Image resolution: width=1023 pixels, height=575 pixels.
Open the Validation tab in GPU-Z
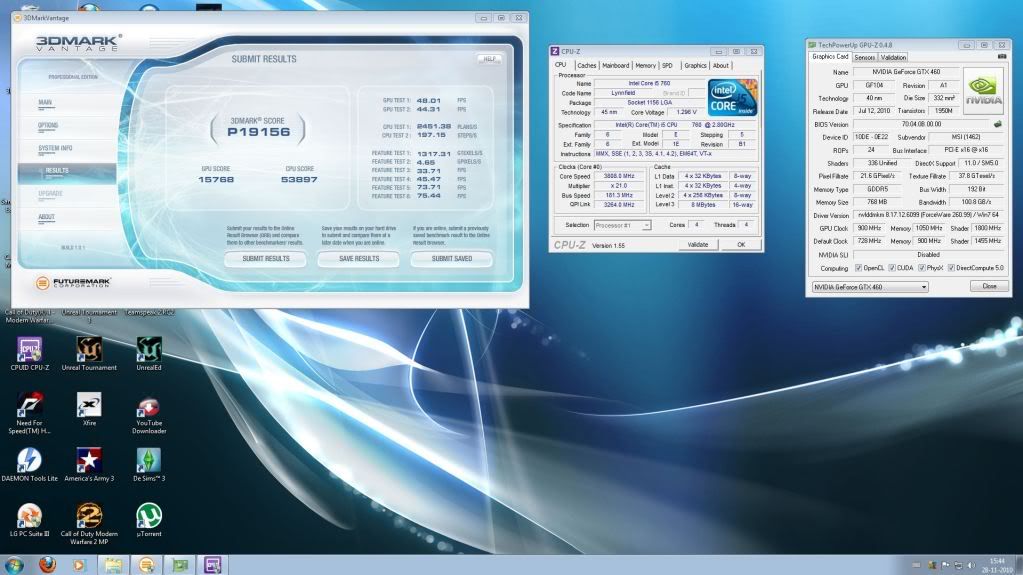coord(893,57)
